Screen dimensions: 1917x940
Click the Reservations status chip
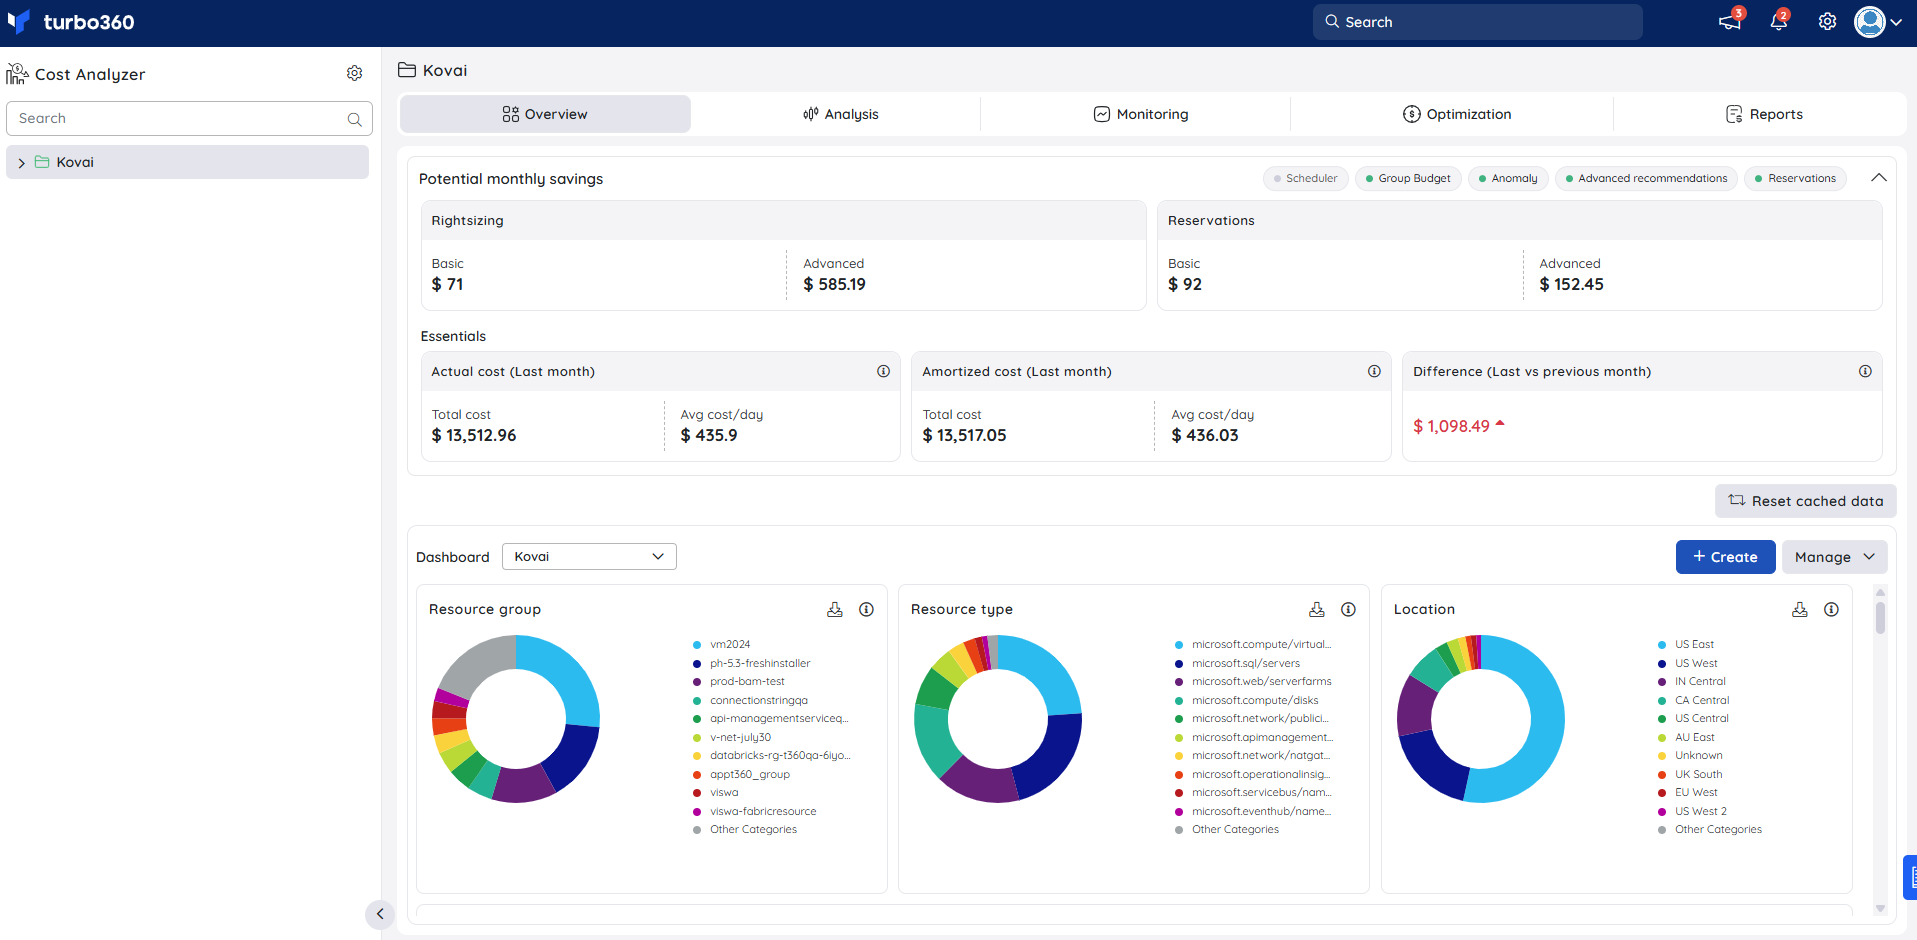point(1795,178)
